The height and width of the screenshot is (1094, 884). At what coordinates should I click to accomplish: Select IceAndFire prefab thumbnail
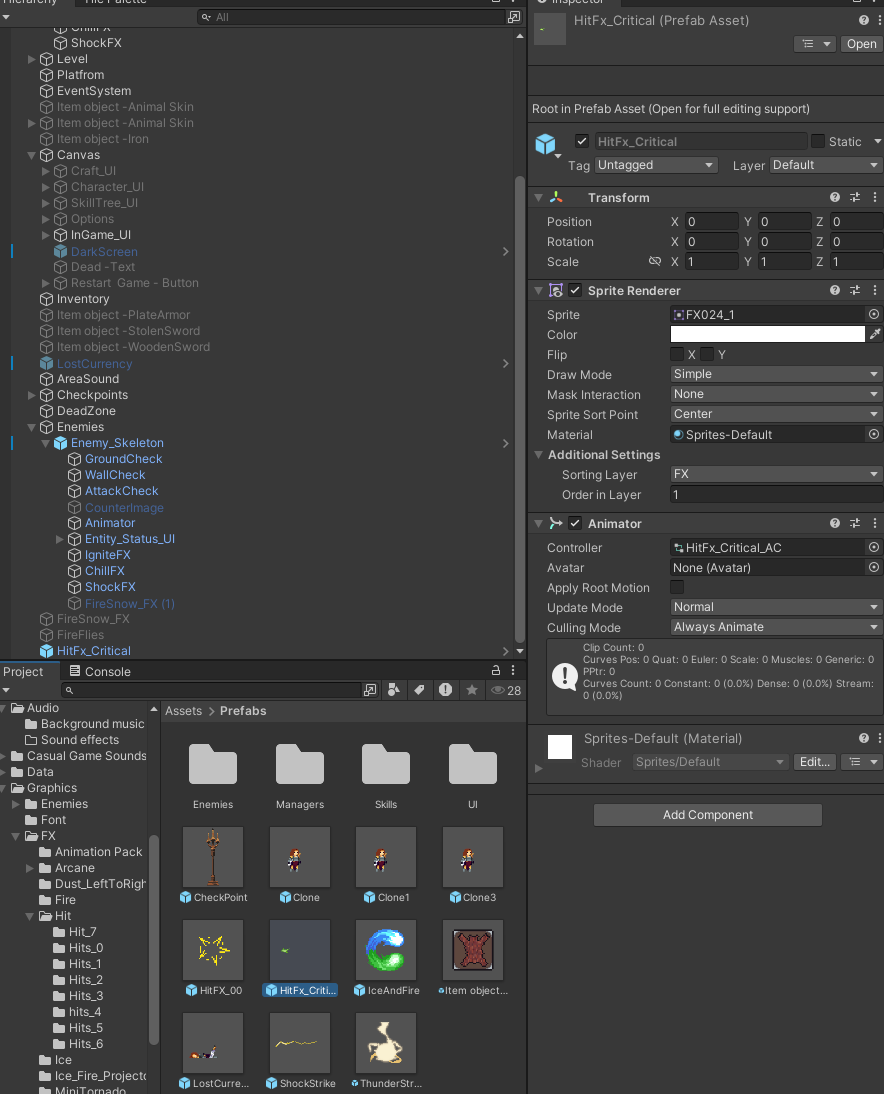point(386,950)
